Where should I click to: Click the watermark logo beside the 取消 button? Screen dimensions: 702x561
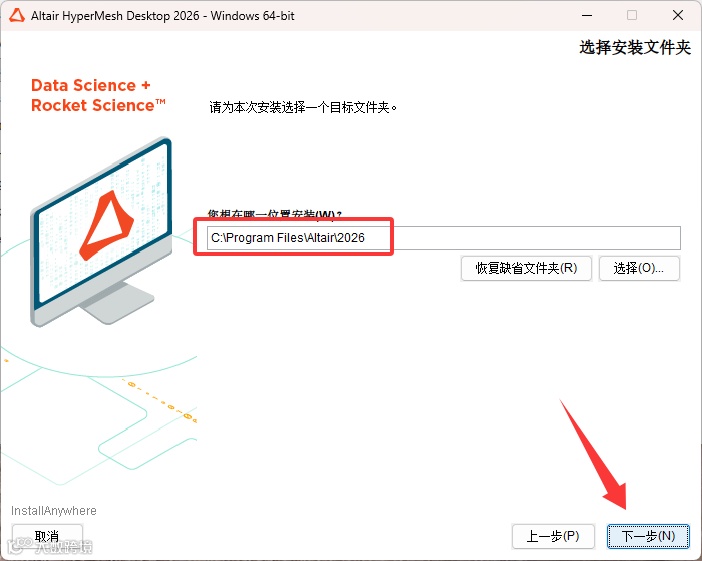coord(20,545)
